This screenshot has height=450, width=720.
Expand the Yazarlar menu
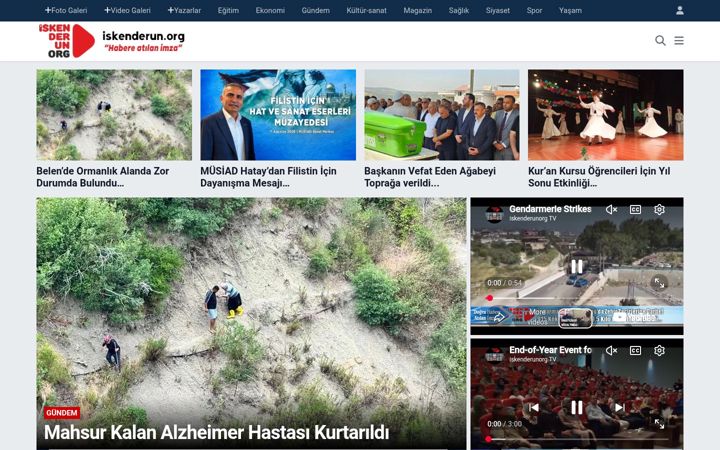[x=184, y=10]
